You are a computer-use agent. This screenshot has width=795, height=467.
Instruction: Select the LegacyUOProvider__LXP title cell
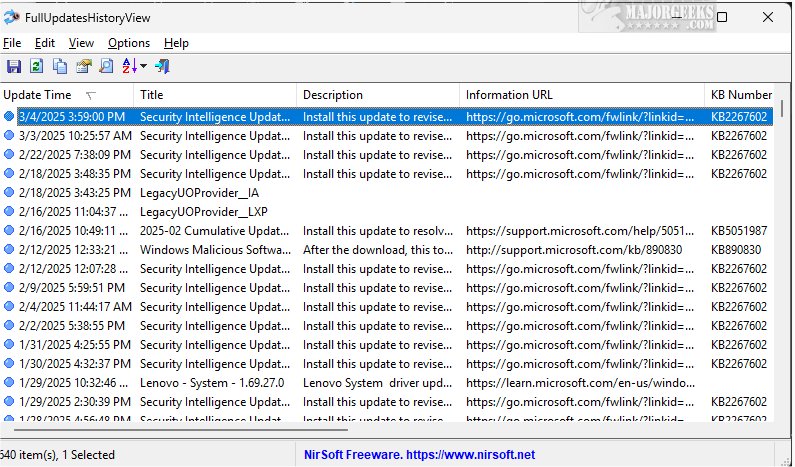coord(204,211)
